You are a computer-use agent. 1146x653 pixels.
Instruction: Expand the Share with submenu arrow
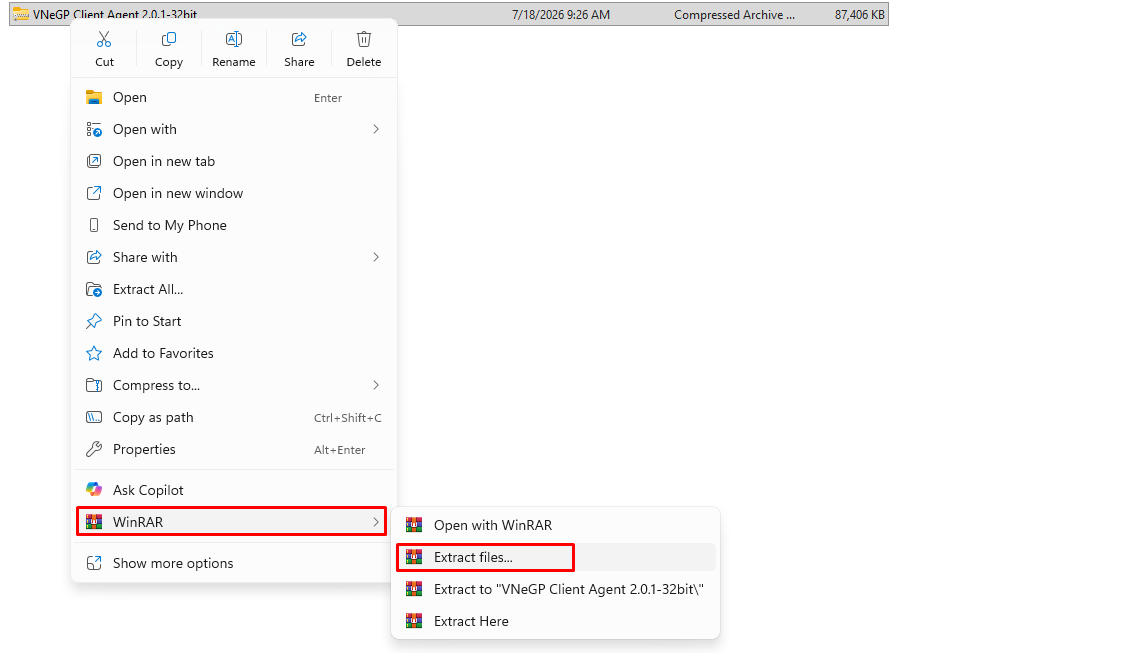click(x=376, y=257)
